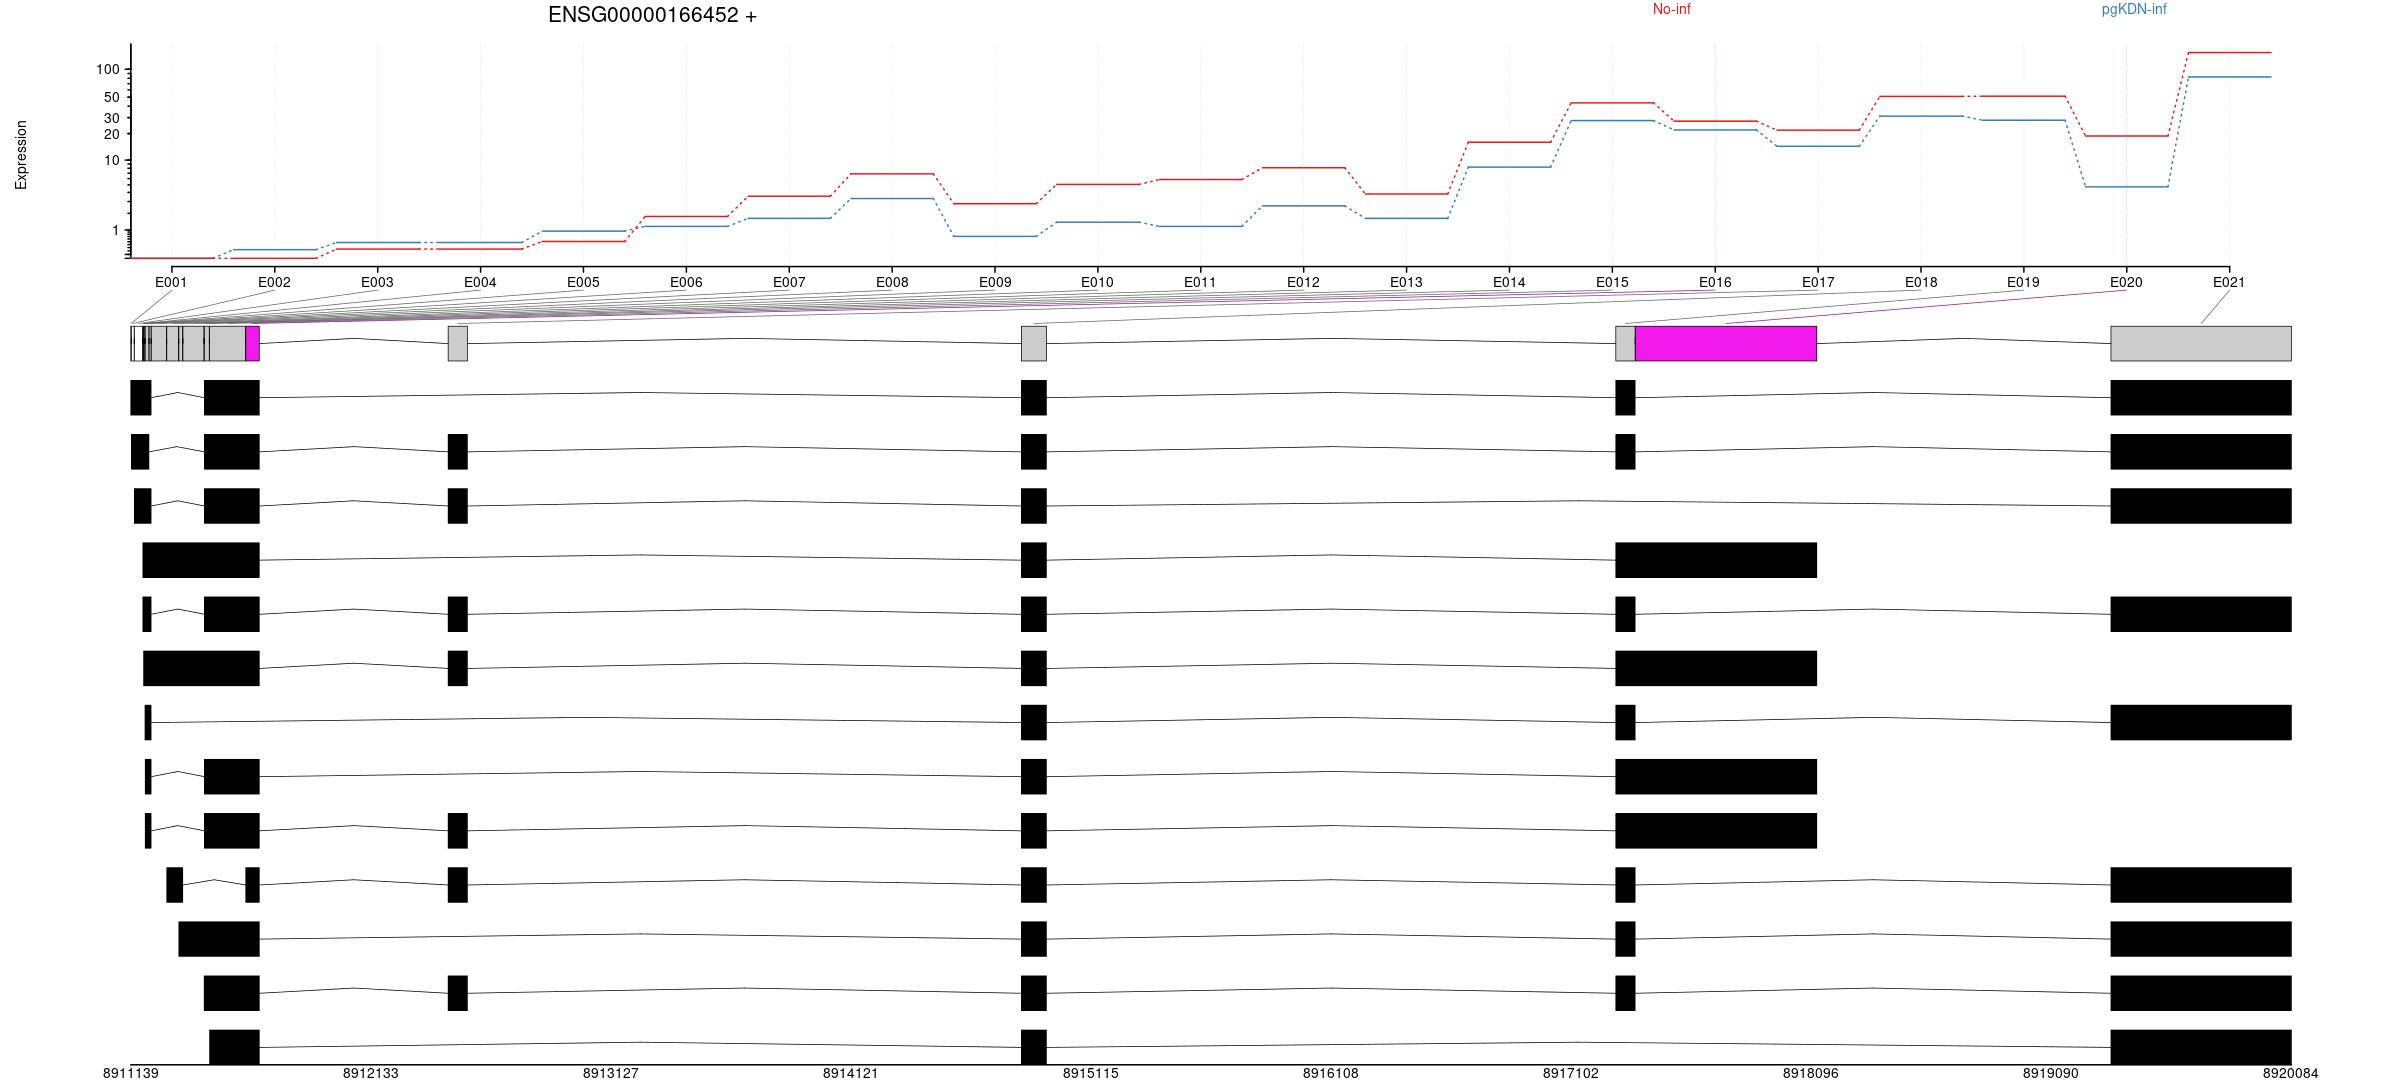Click the E015 exon axis label
2400x1090 pixels.
pos(1612,282)
